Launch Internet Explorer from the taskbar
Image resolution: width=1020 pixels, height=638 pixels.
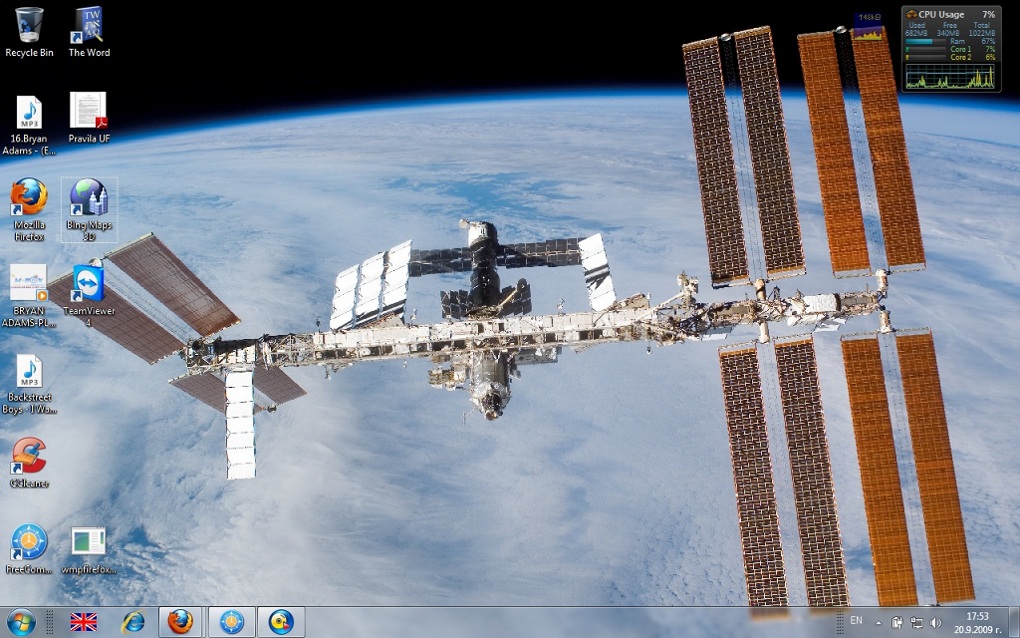[x=132, y=622]
